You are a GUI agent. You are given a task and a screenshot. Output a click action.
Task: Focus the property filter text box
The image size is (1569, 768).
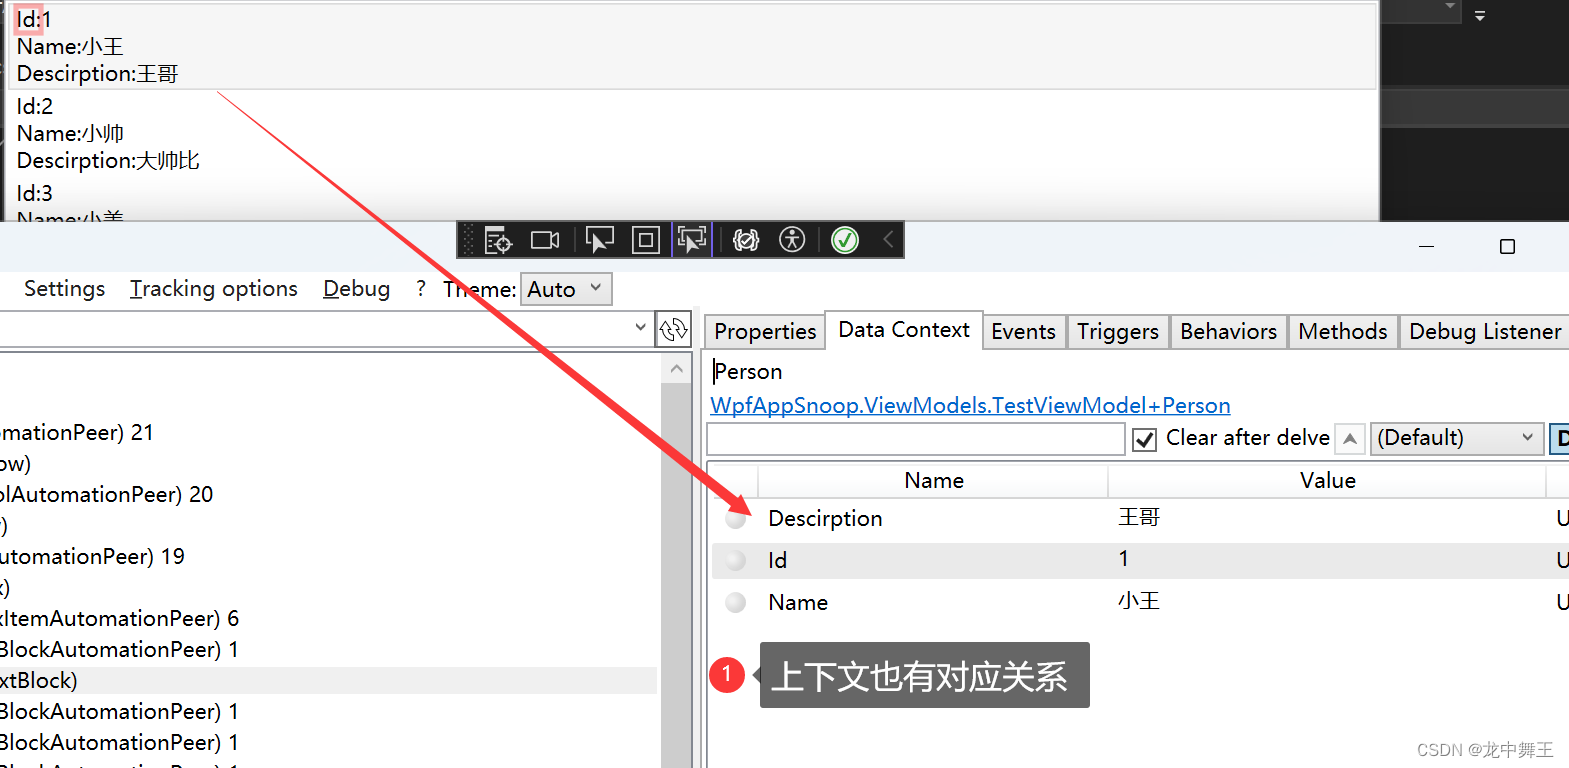[916, 438]
